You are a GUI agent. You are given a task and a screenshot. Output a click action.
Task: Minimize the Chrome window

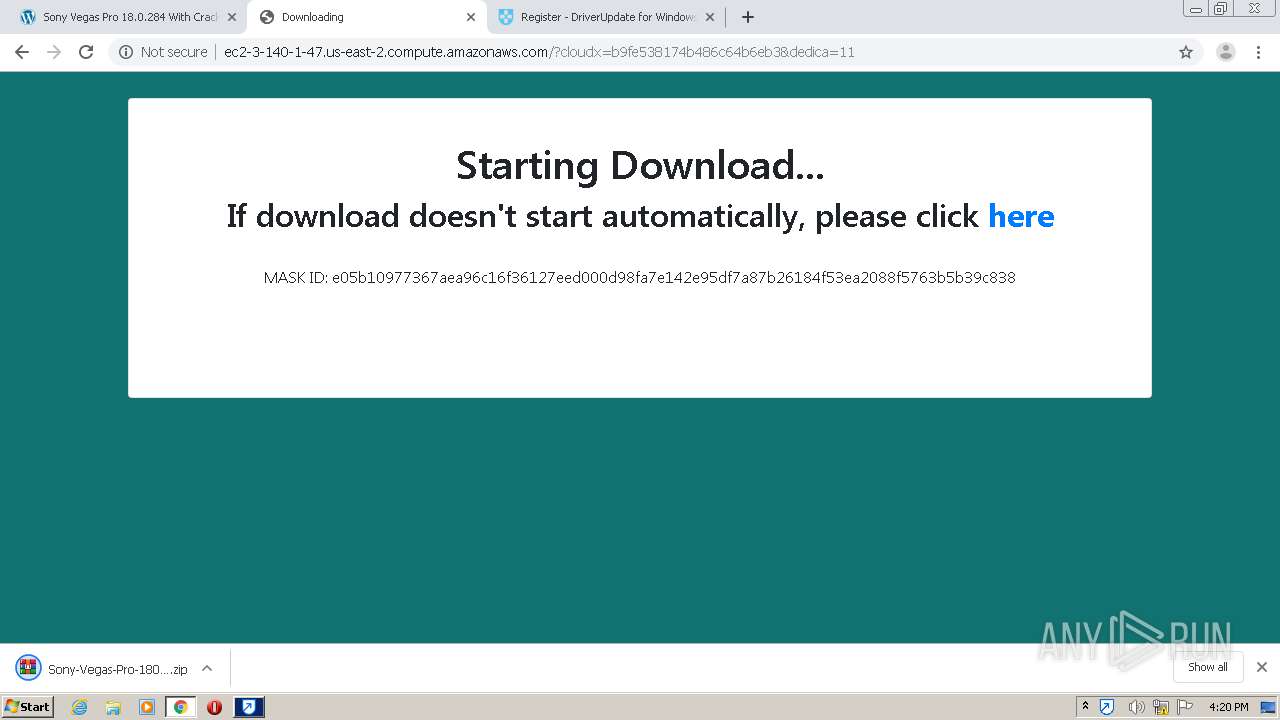click(1196, 9)
